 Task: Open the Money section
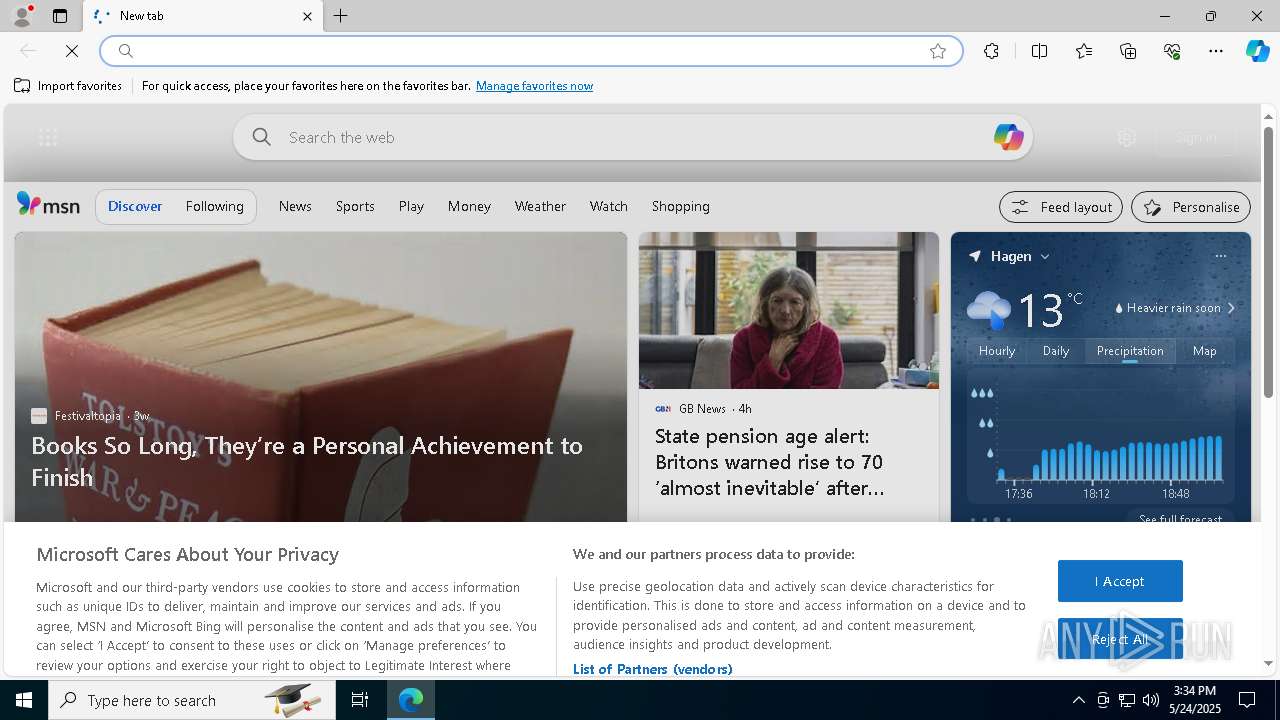pos(469,206)
